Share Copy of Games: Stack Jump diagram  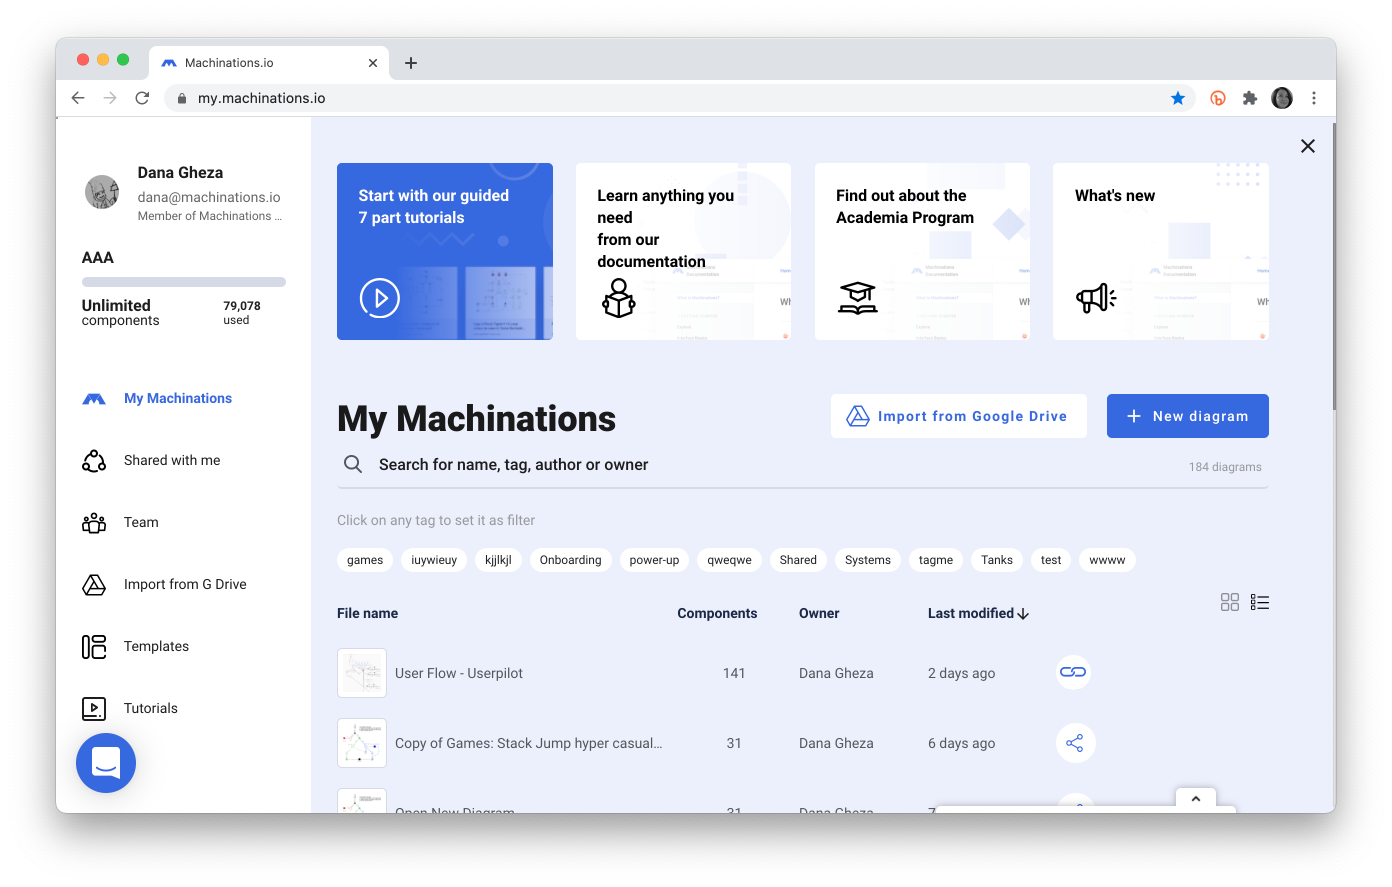(1075, 743)
